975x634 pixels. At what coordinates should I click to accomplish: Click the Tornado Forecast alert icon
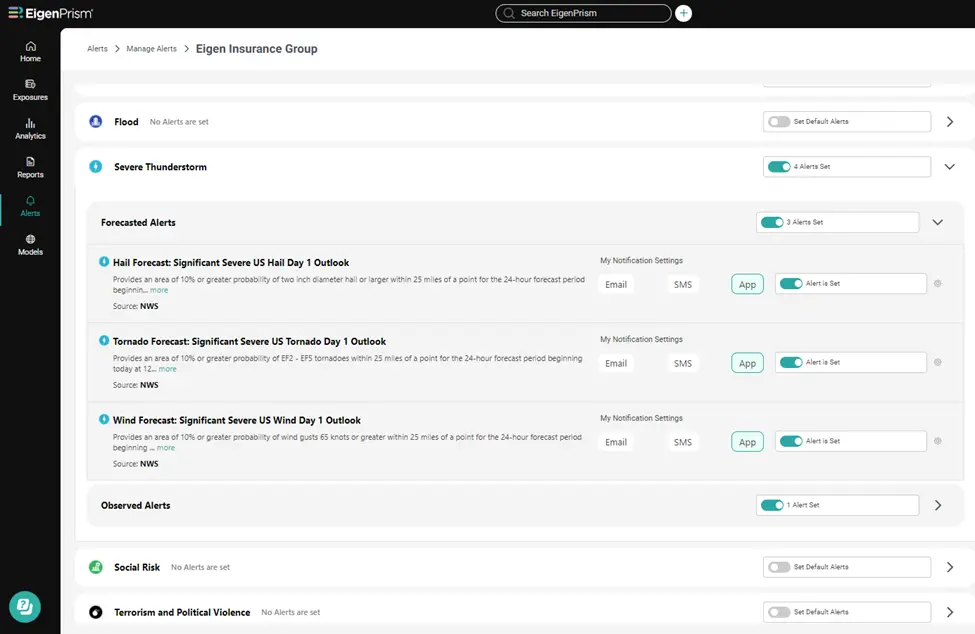point(104,341)
